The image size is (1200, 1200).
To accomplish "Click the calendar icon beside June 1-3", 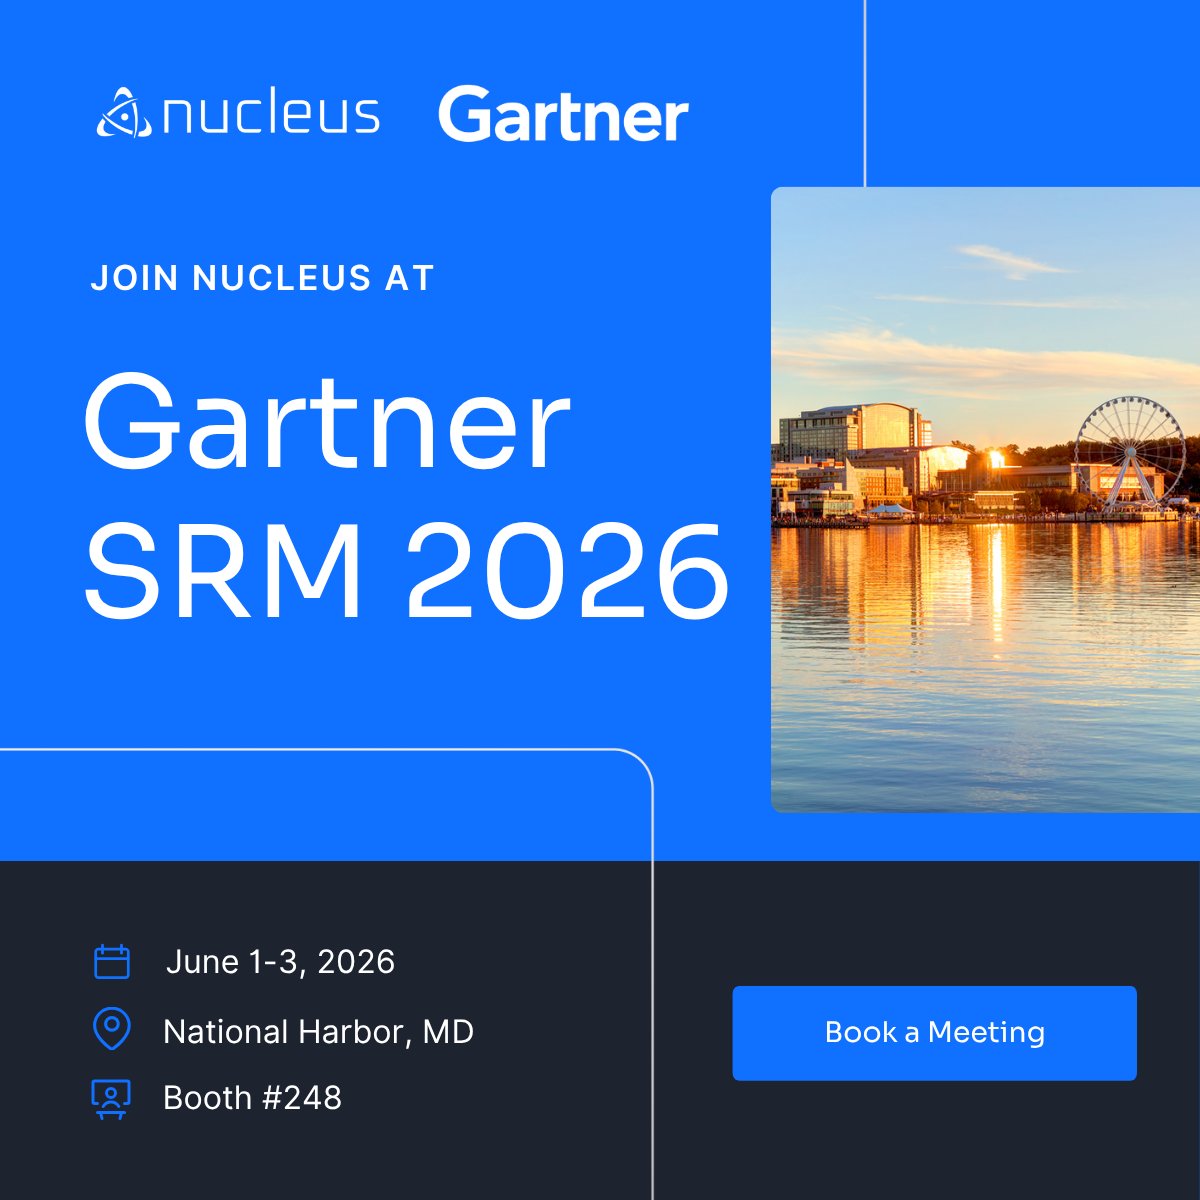I will (112, 962).
